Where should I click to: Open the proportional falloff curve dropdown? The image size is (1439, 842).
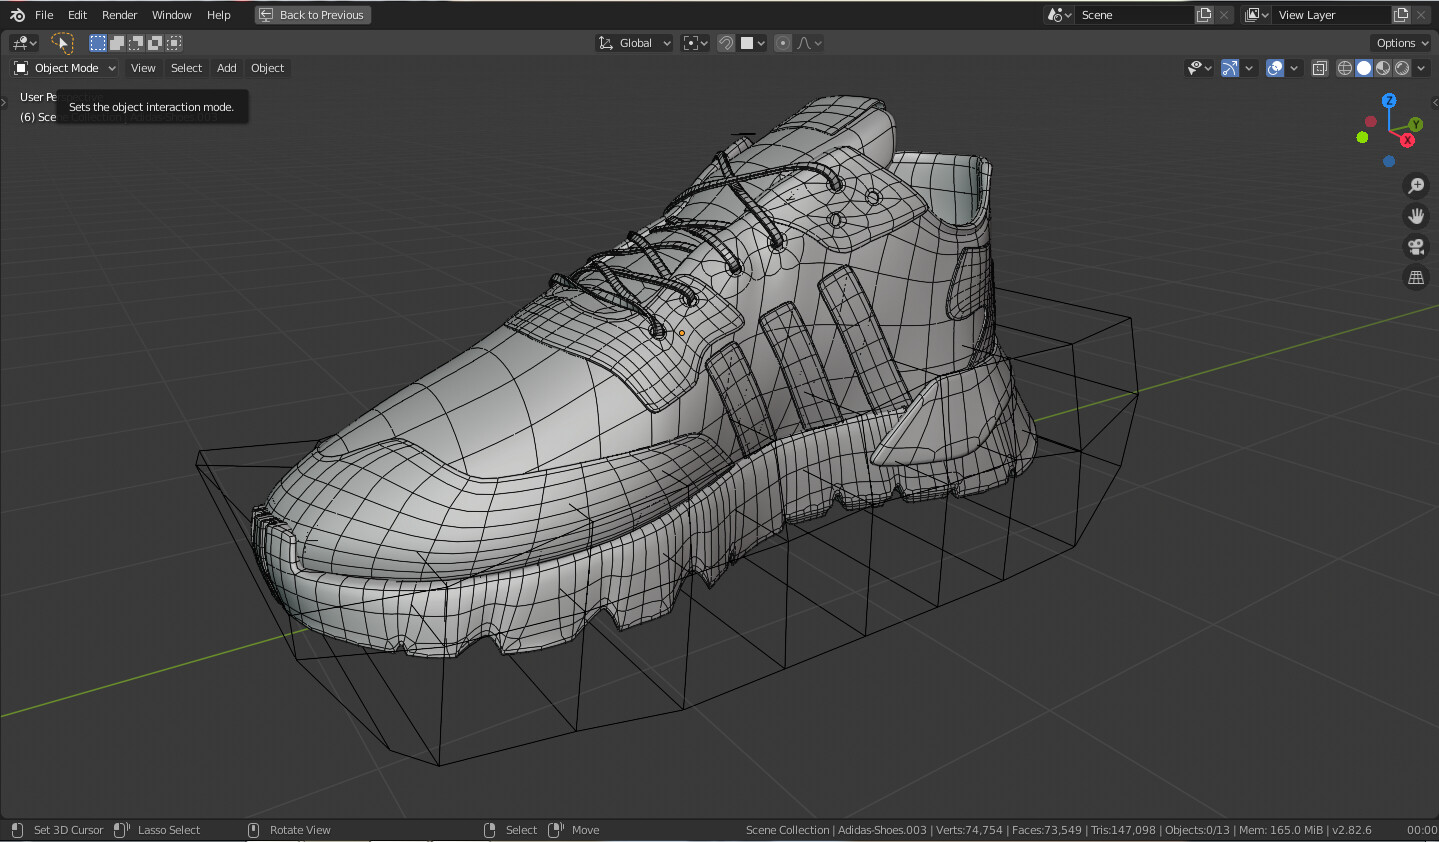[809, 43]
